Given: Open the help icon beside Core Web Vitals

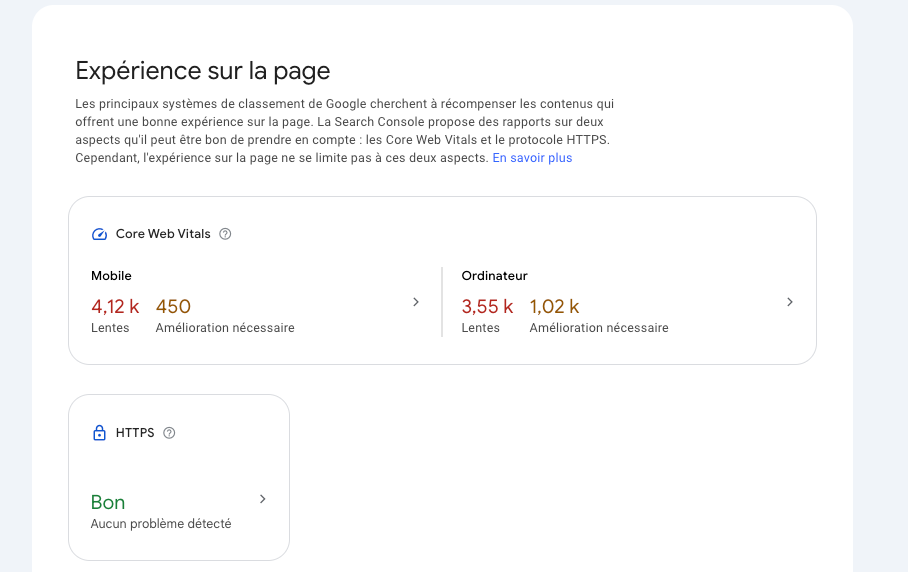Looking at the screenshot, I should click(225, 234).
